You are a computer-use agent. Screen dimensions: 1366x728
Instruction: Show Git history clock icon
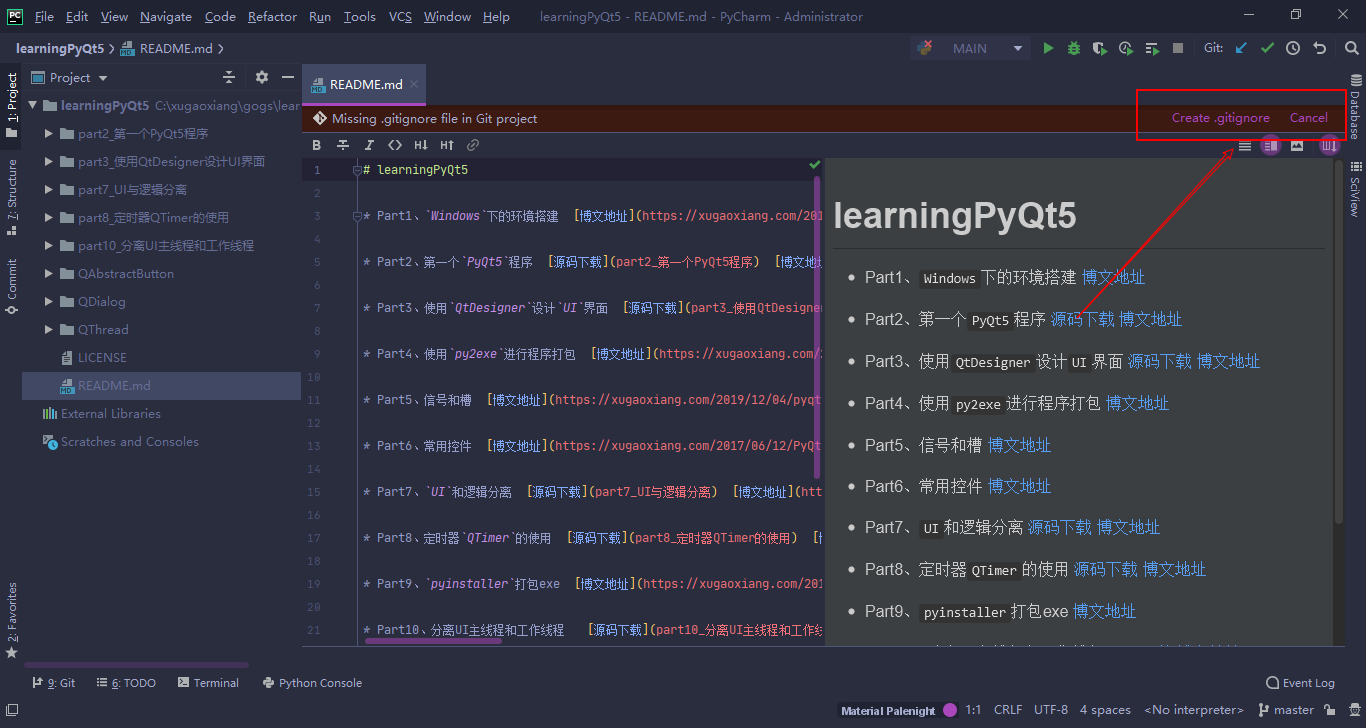pos(1293,48)
